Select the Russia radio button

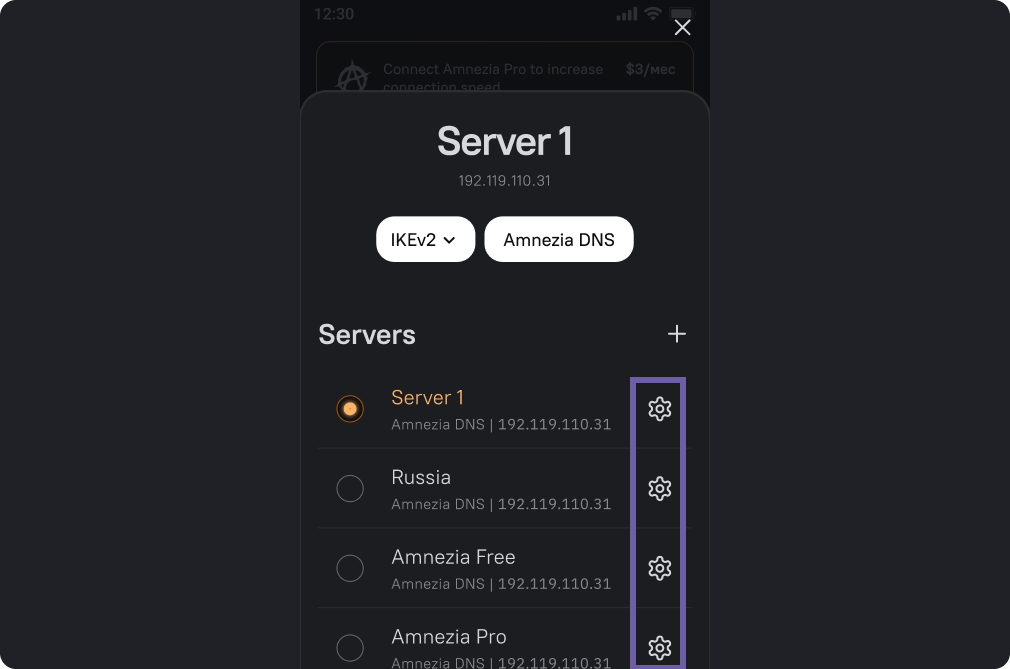[x=350, y=488]
